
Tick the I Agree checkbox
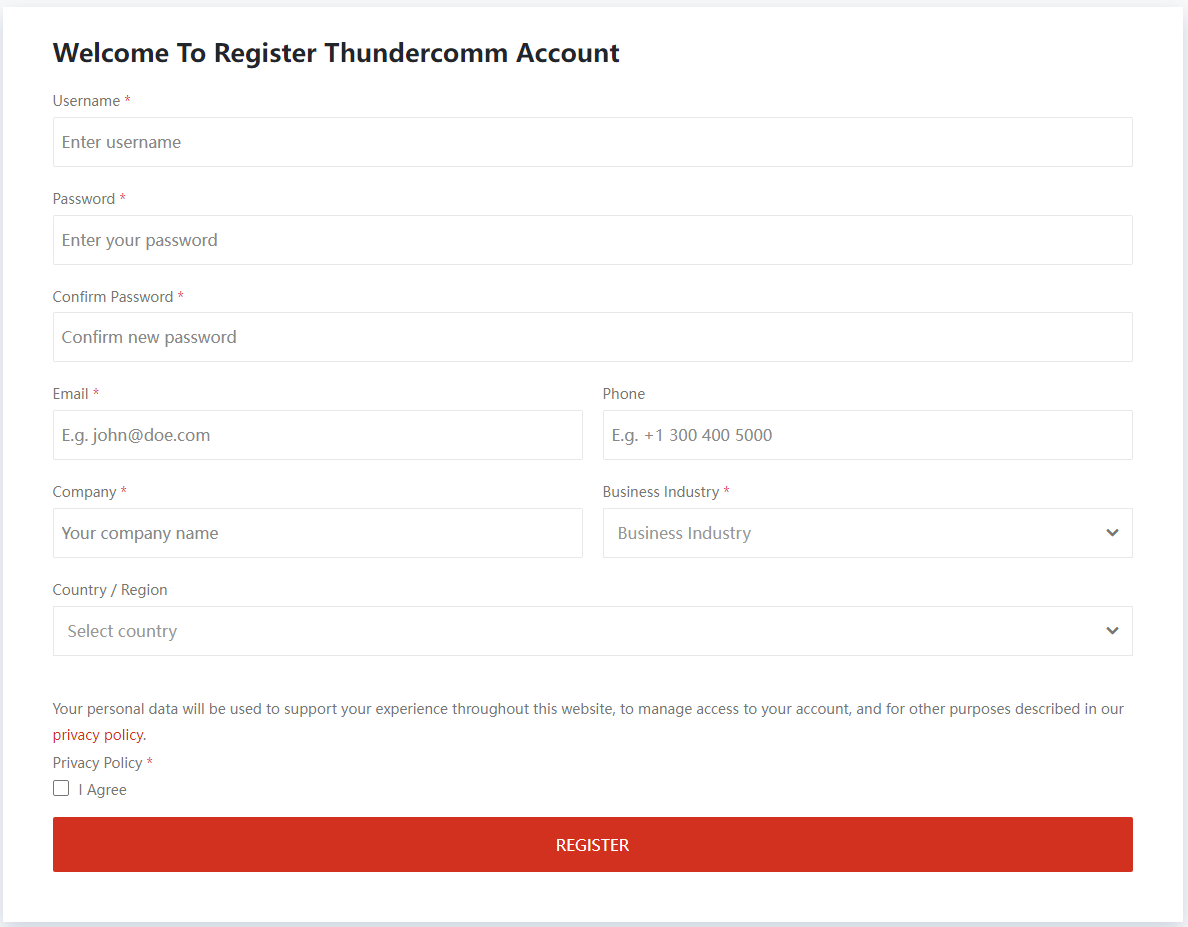click(x=61, y=788)
